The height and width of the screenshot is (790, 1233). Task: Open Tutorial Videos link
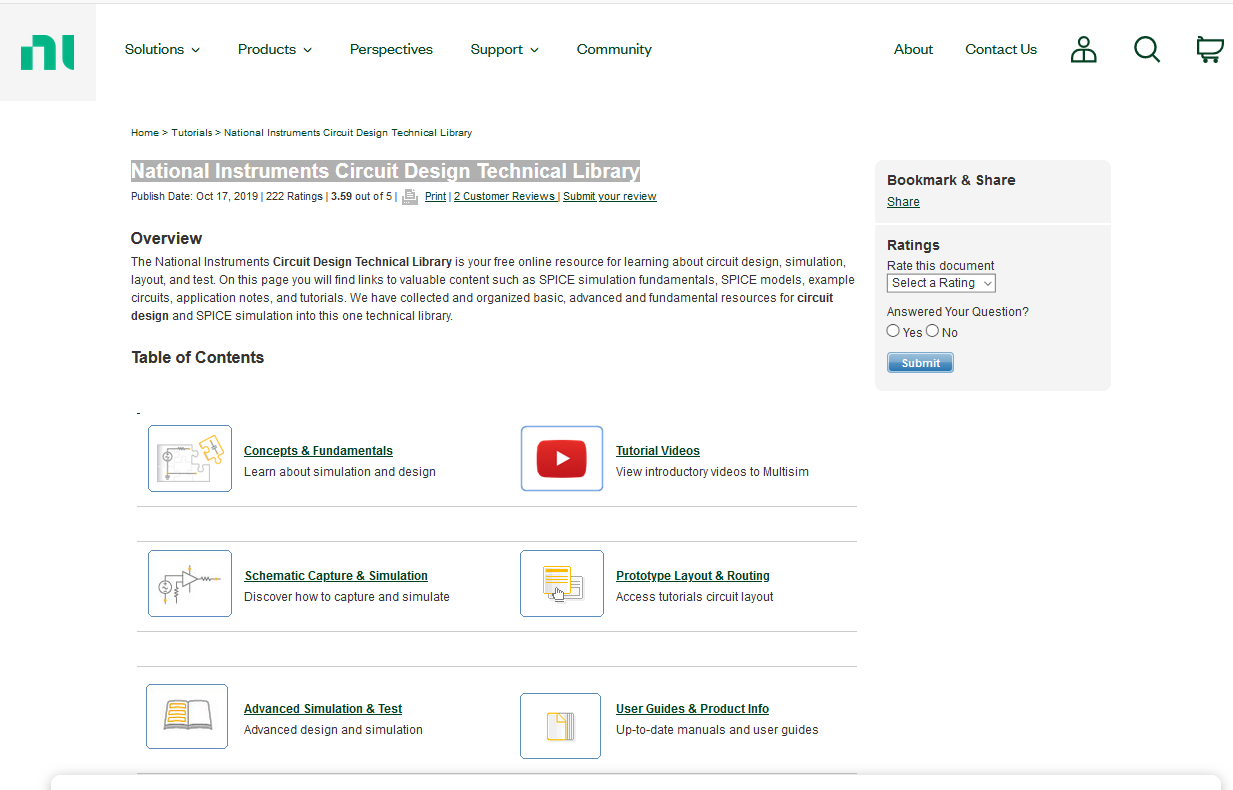pos(658,451)
